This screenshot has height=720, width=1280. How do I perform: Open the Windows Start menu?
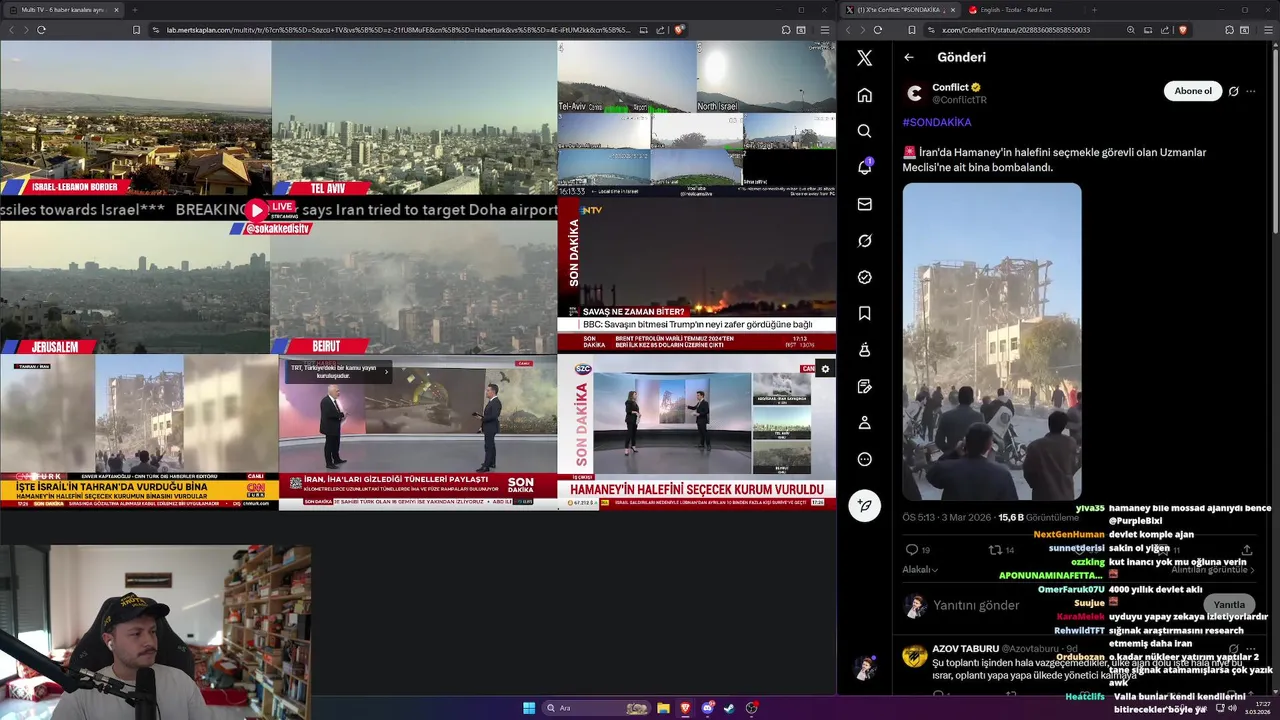[529, 708]
